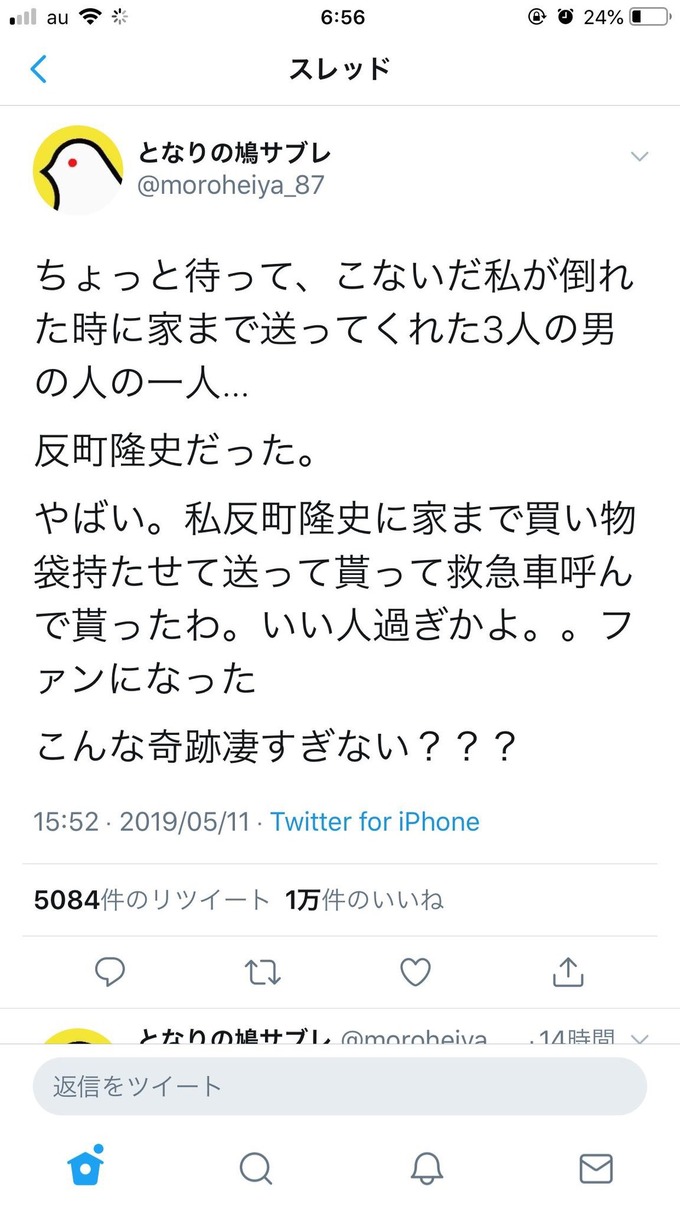This screenshot has height=1209, width=680.
Task: Expand tweet options chevron menu
Action: click(x=638, y=156)
